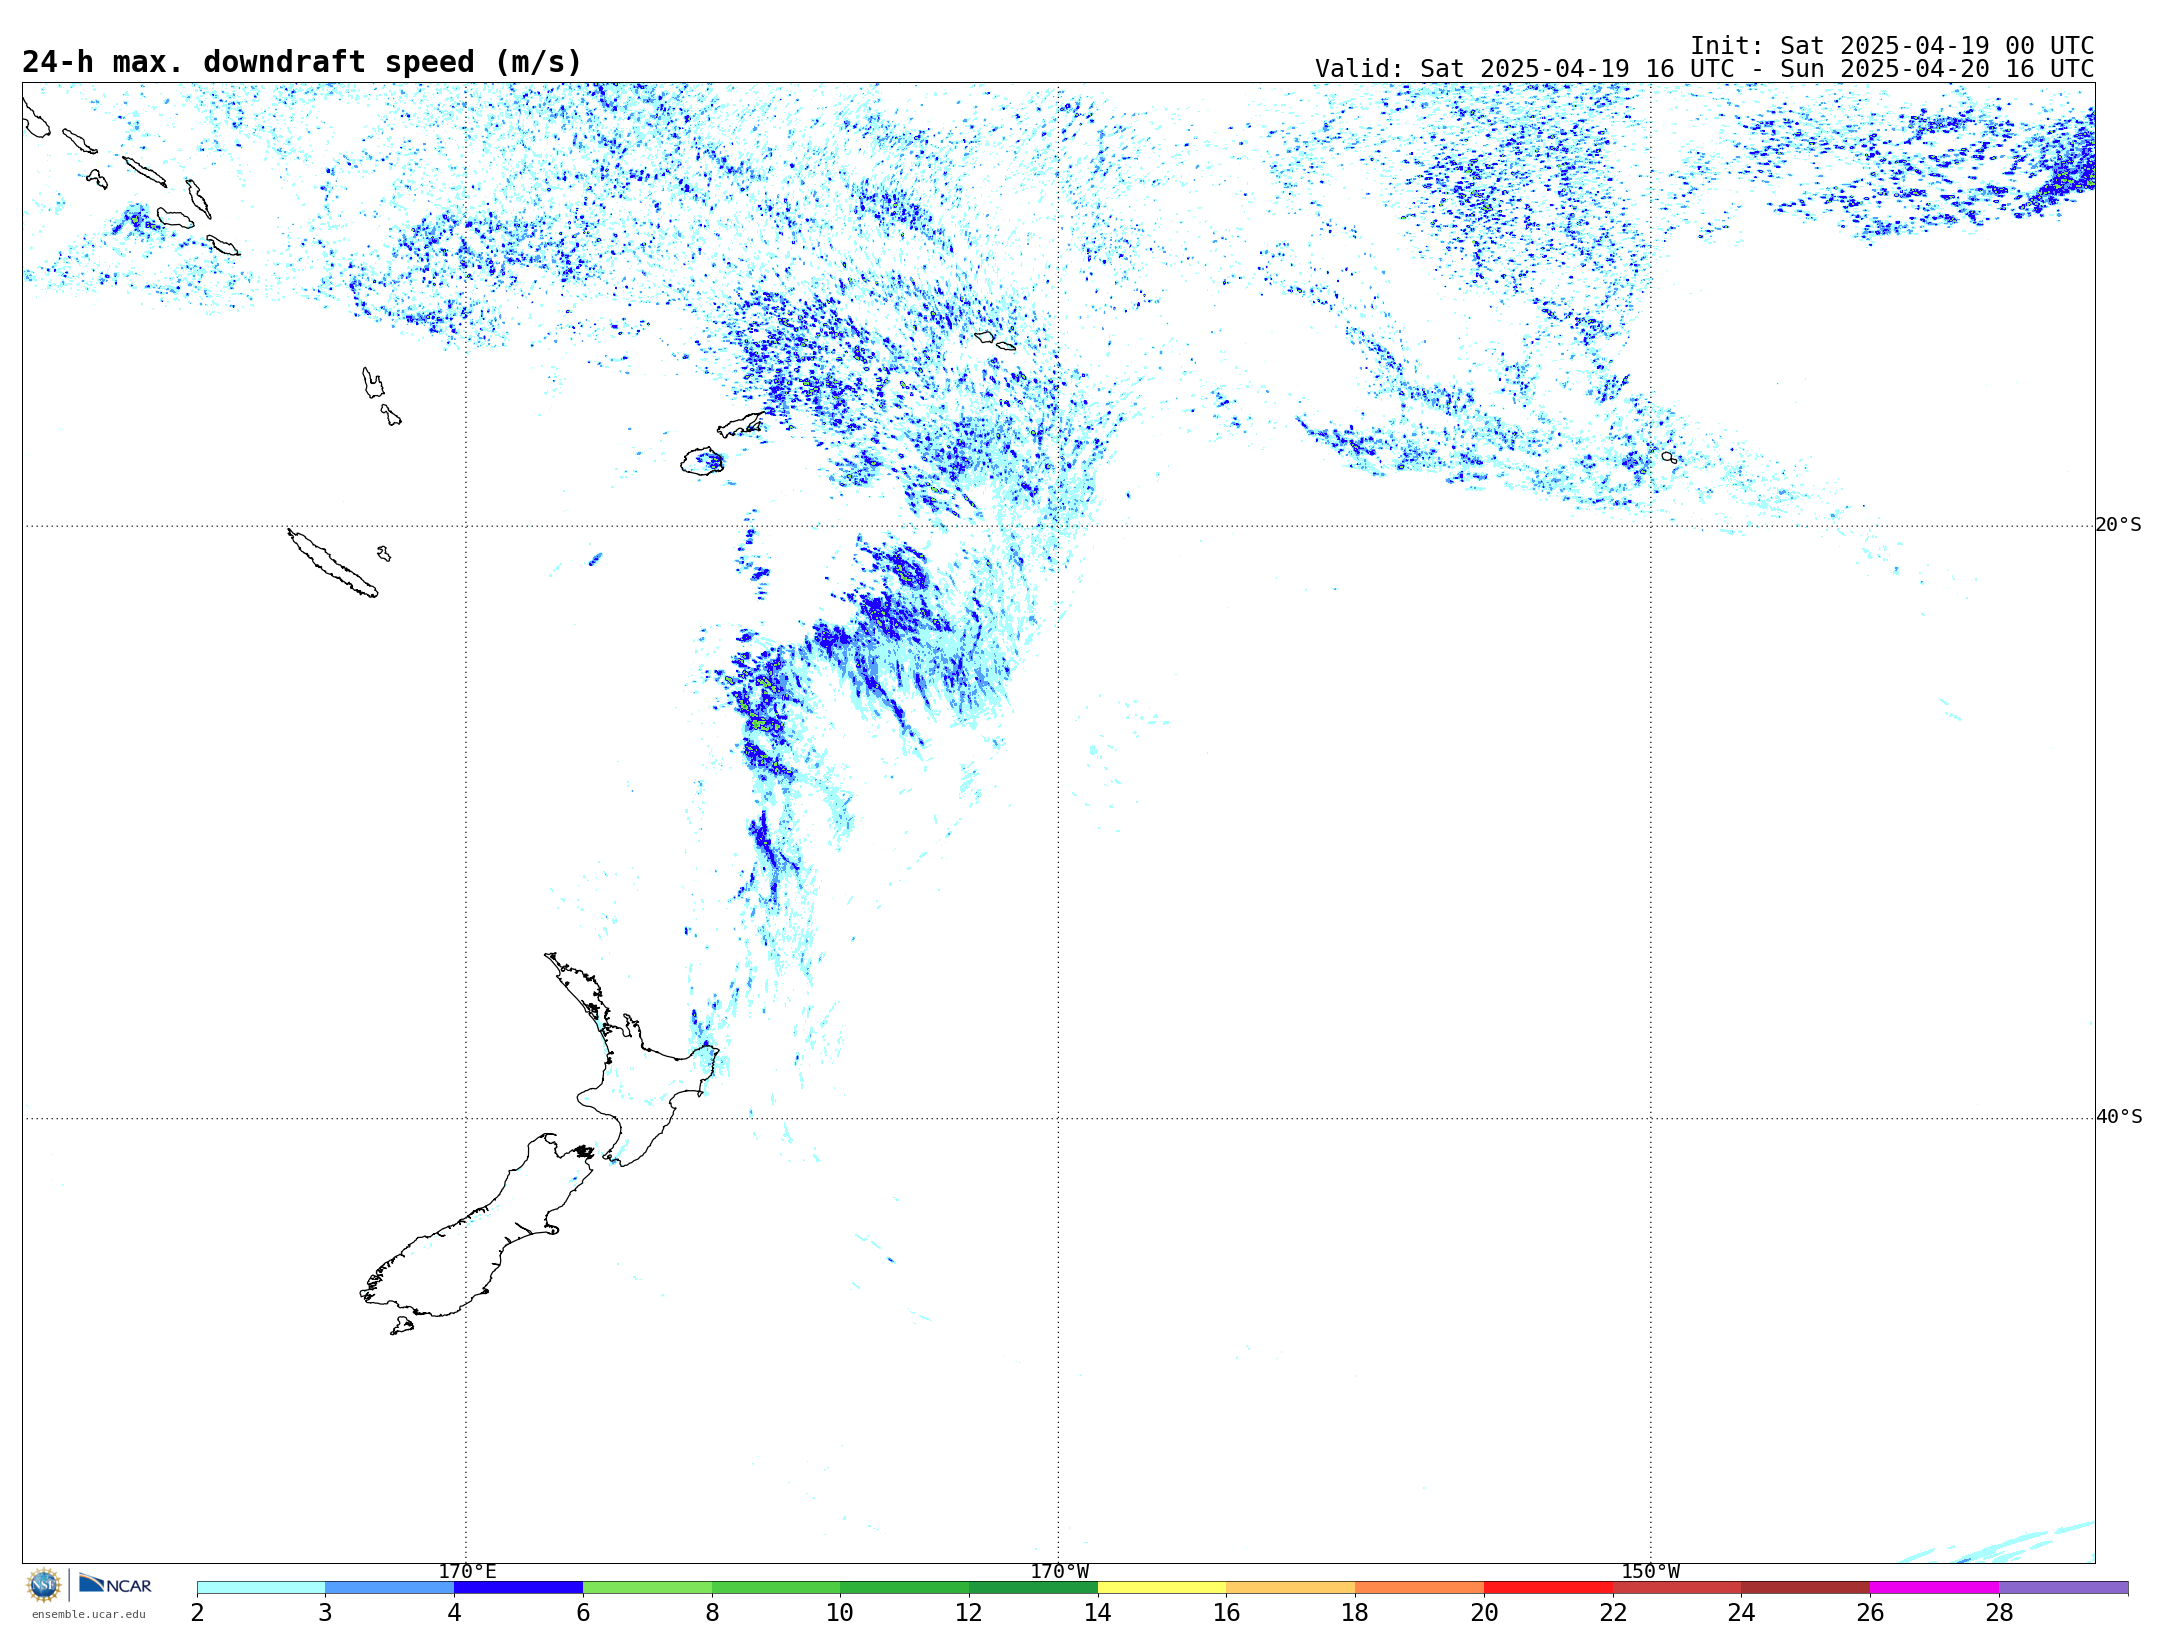Click the plot title '24-h max. downdraft speed (m/s)'
The height and width of the screenshot is (1626, 2160).
(302, 62)
